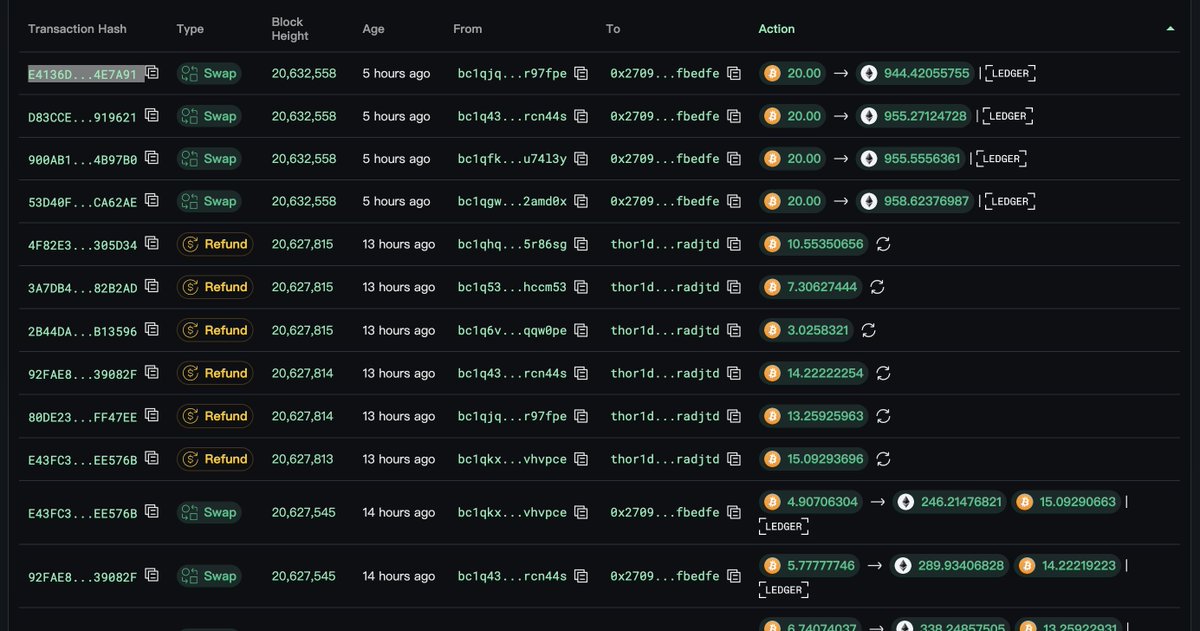Open transaction D83CCE...919621
Viewport: 1200px width, 631px height.
click(x=82, y=116)
